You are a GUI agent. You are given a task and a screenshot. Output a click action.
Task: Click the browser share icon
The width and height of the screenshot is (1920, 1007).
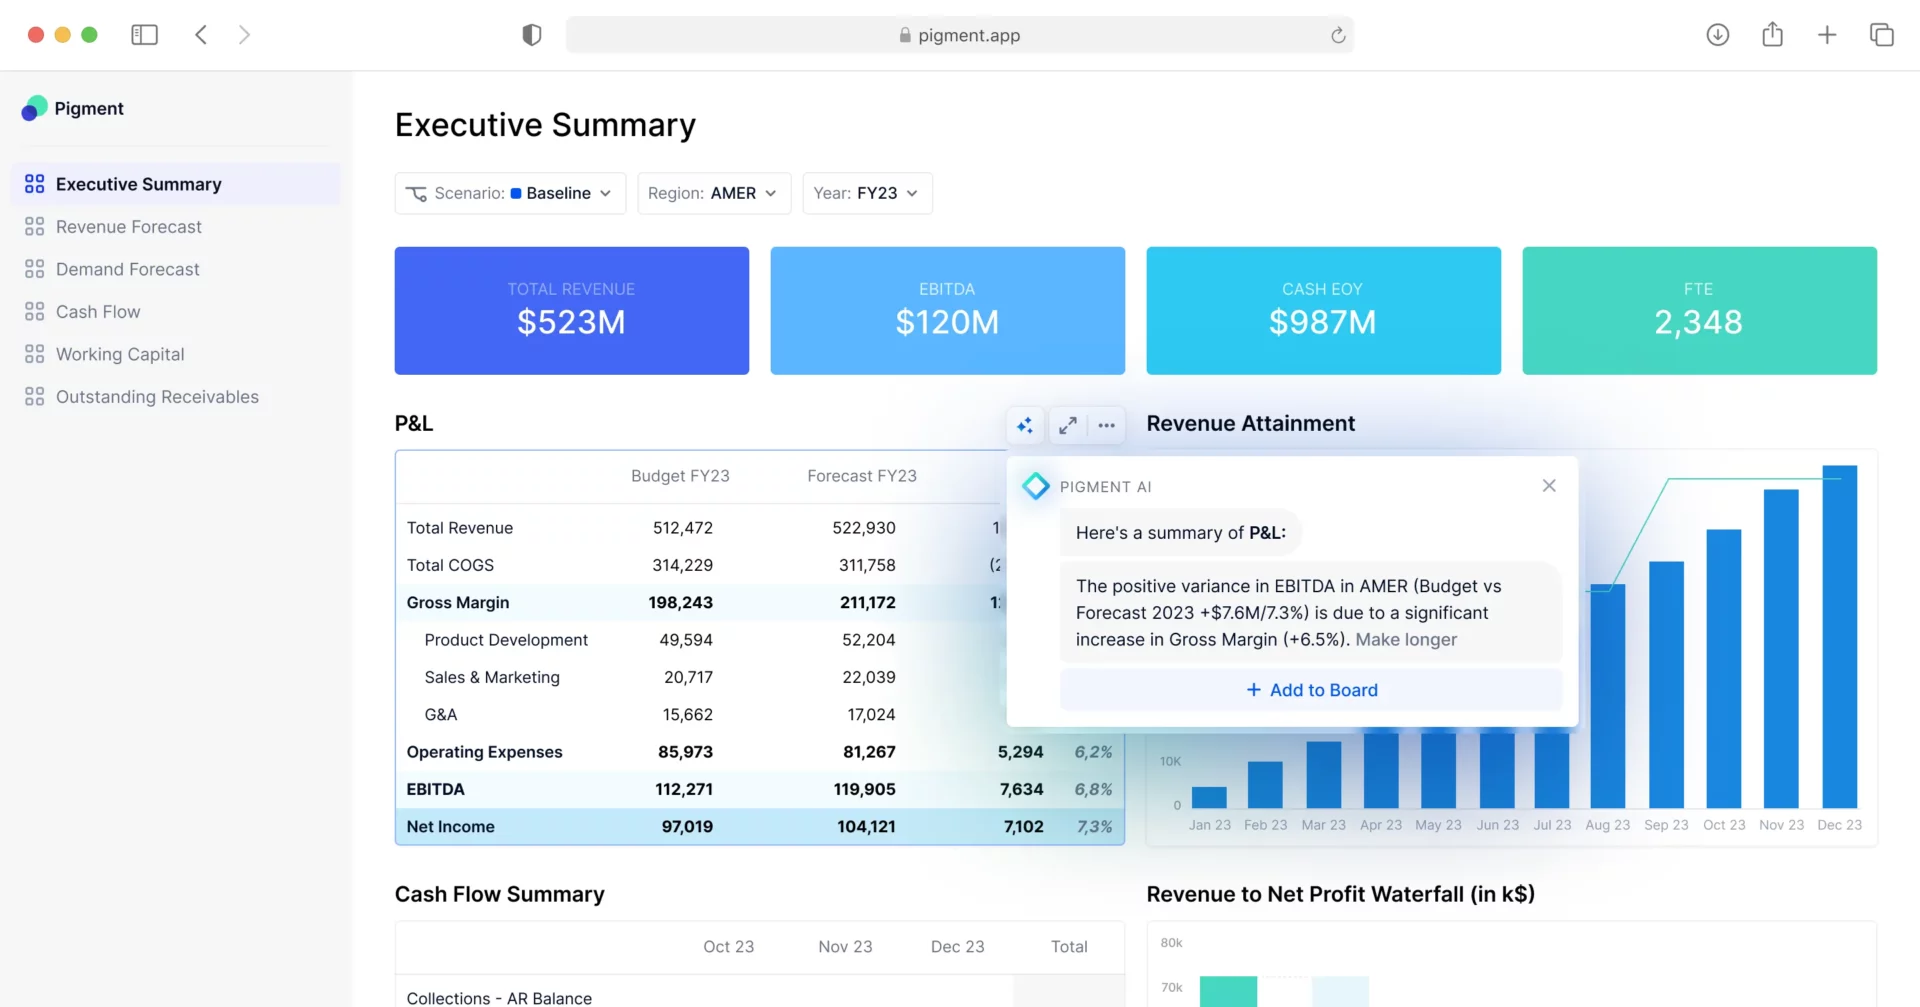1772,35
